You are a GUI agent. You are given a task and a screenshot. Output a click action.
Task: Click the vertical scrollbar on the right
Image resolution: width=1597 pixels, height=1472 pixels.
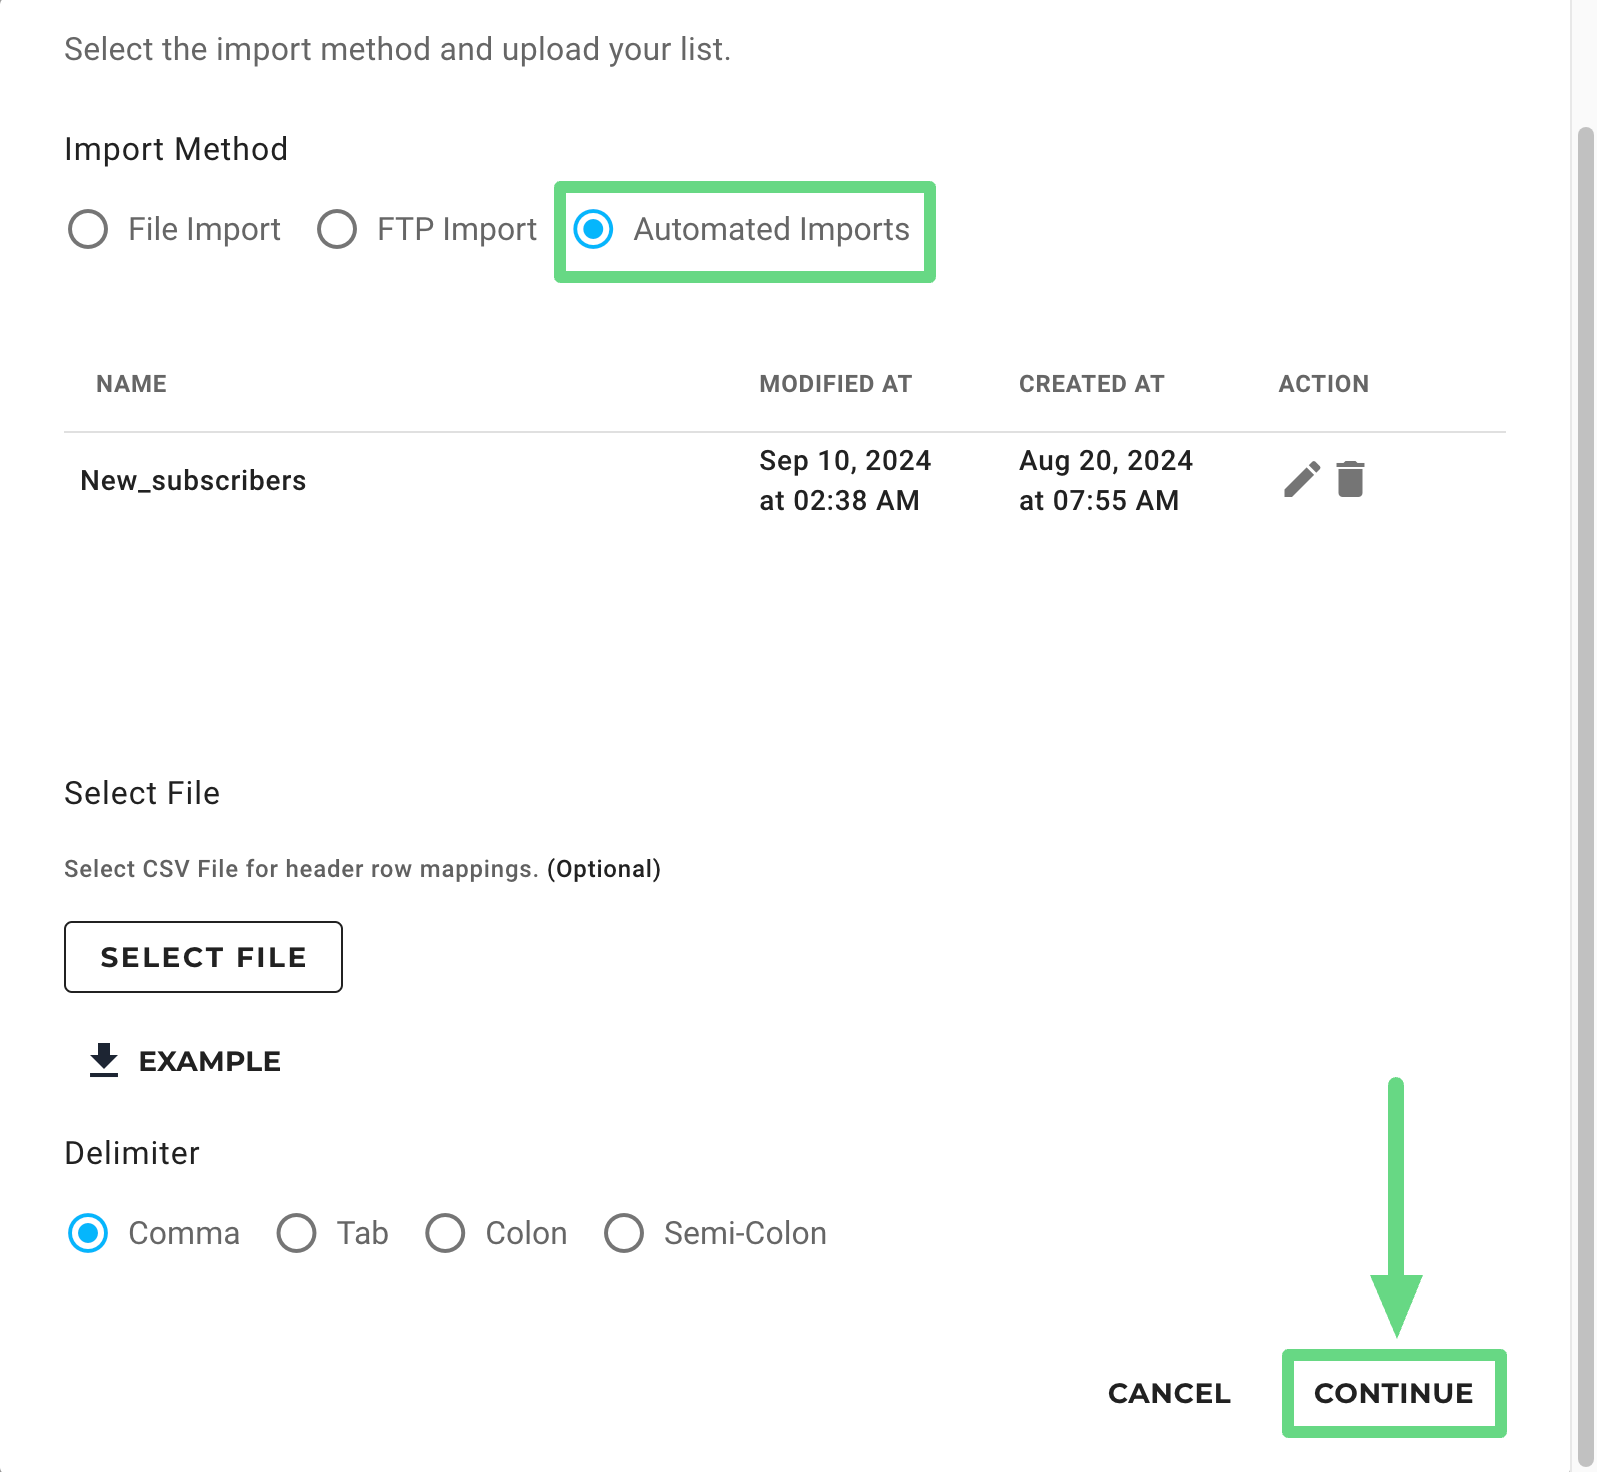(x=1585, y=795)
